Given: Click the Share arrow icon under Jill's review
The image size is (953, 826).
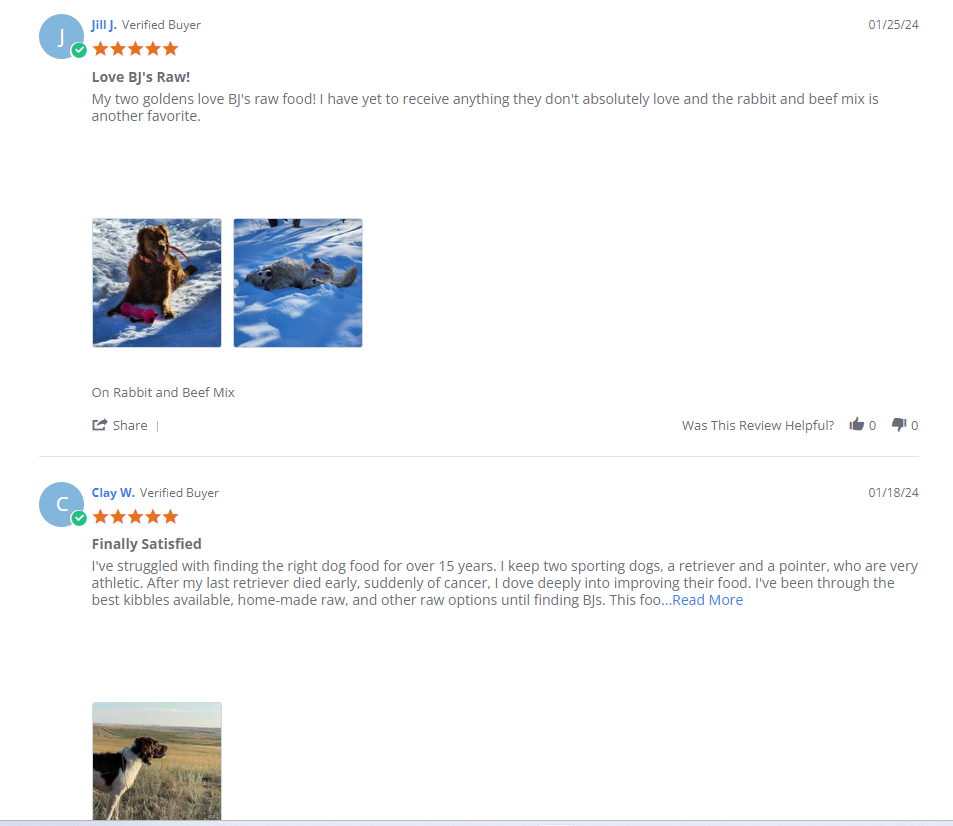Looking at the screenshot, I should 100,425.
